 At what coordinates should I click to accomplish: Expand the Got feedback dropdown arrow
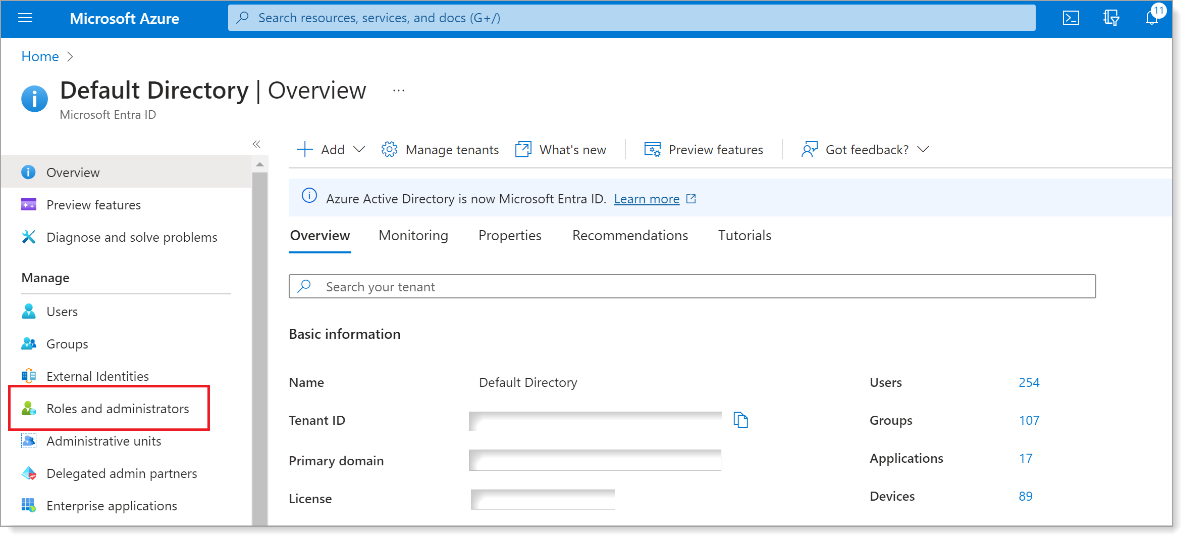923,149
